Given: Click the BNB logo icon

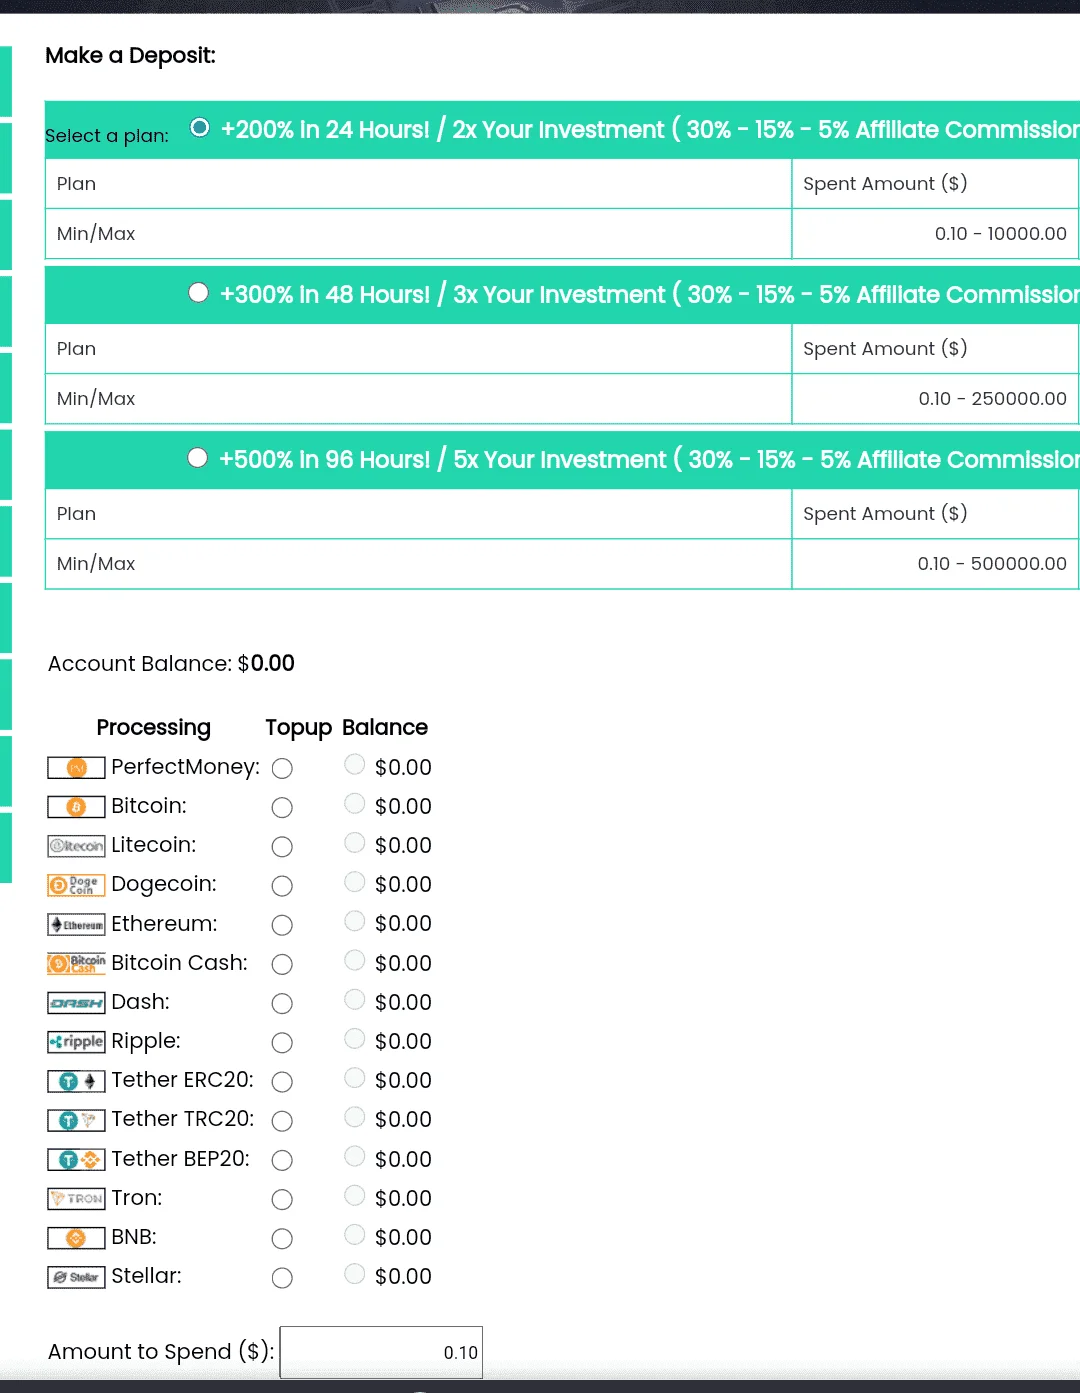Looking at the screenshot, I should click(x=76, y=1238).
